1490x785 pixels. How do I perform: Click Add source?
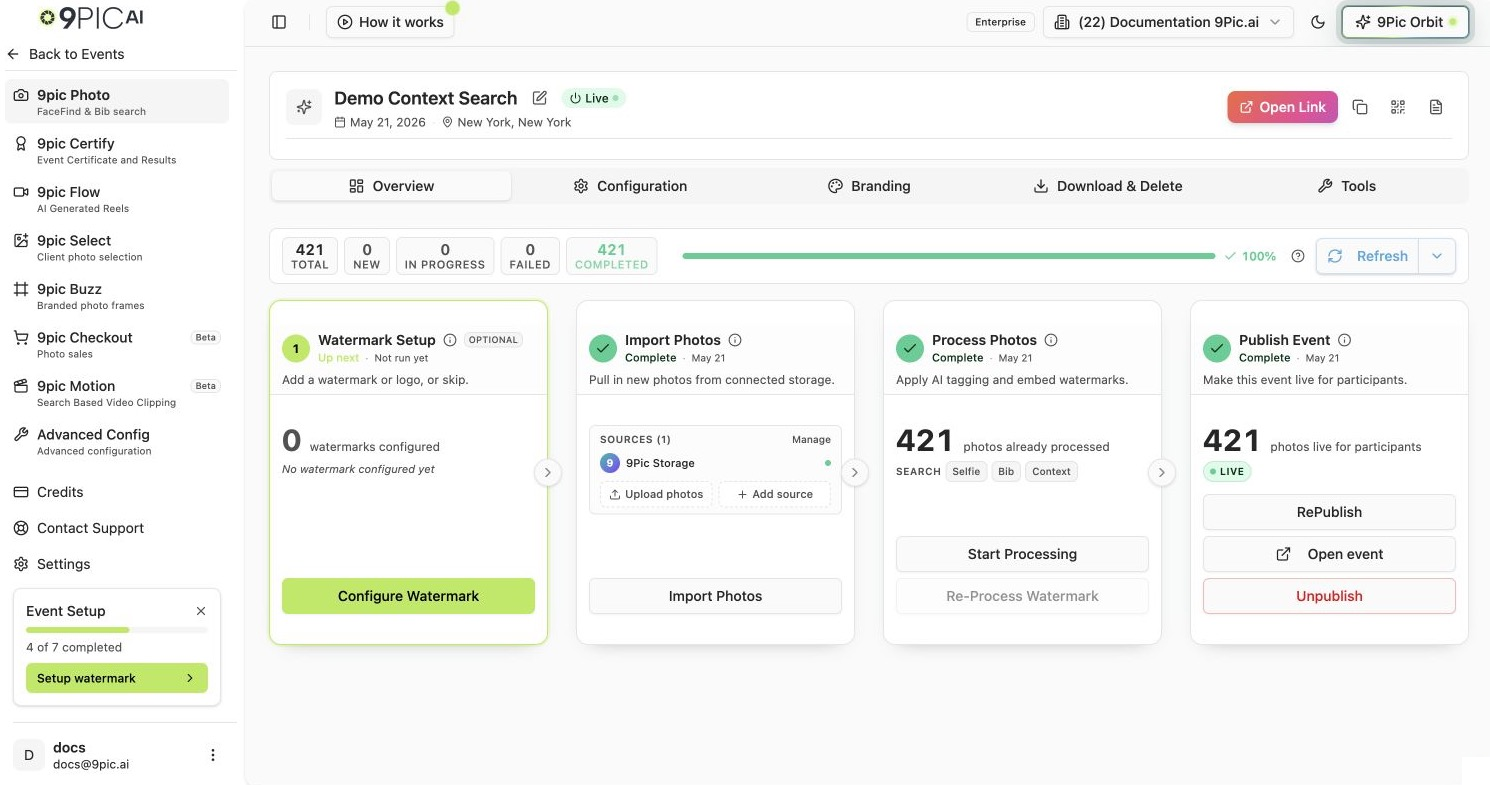pos(775,494)
